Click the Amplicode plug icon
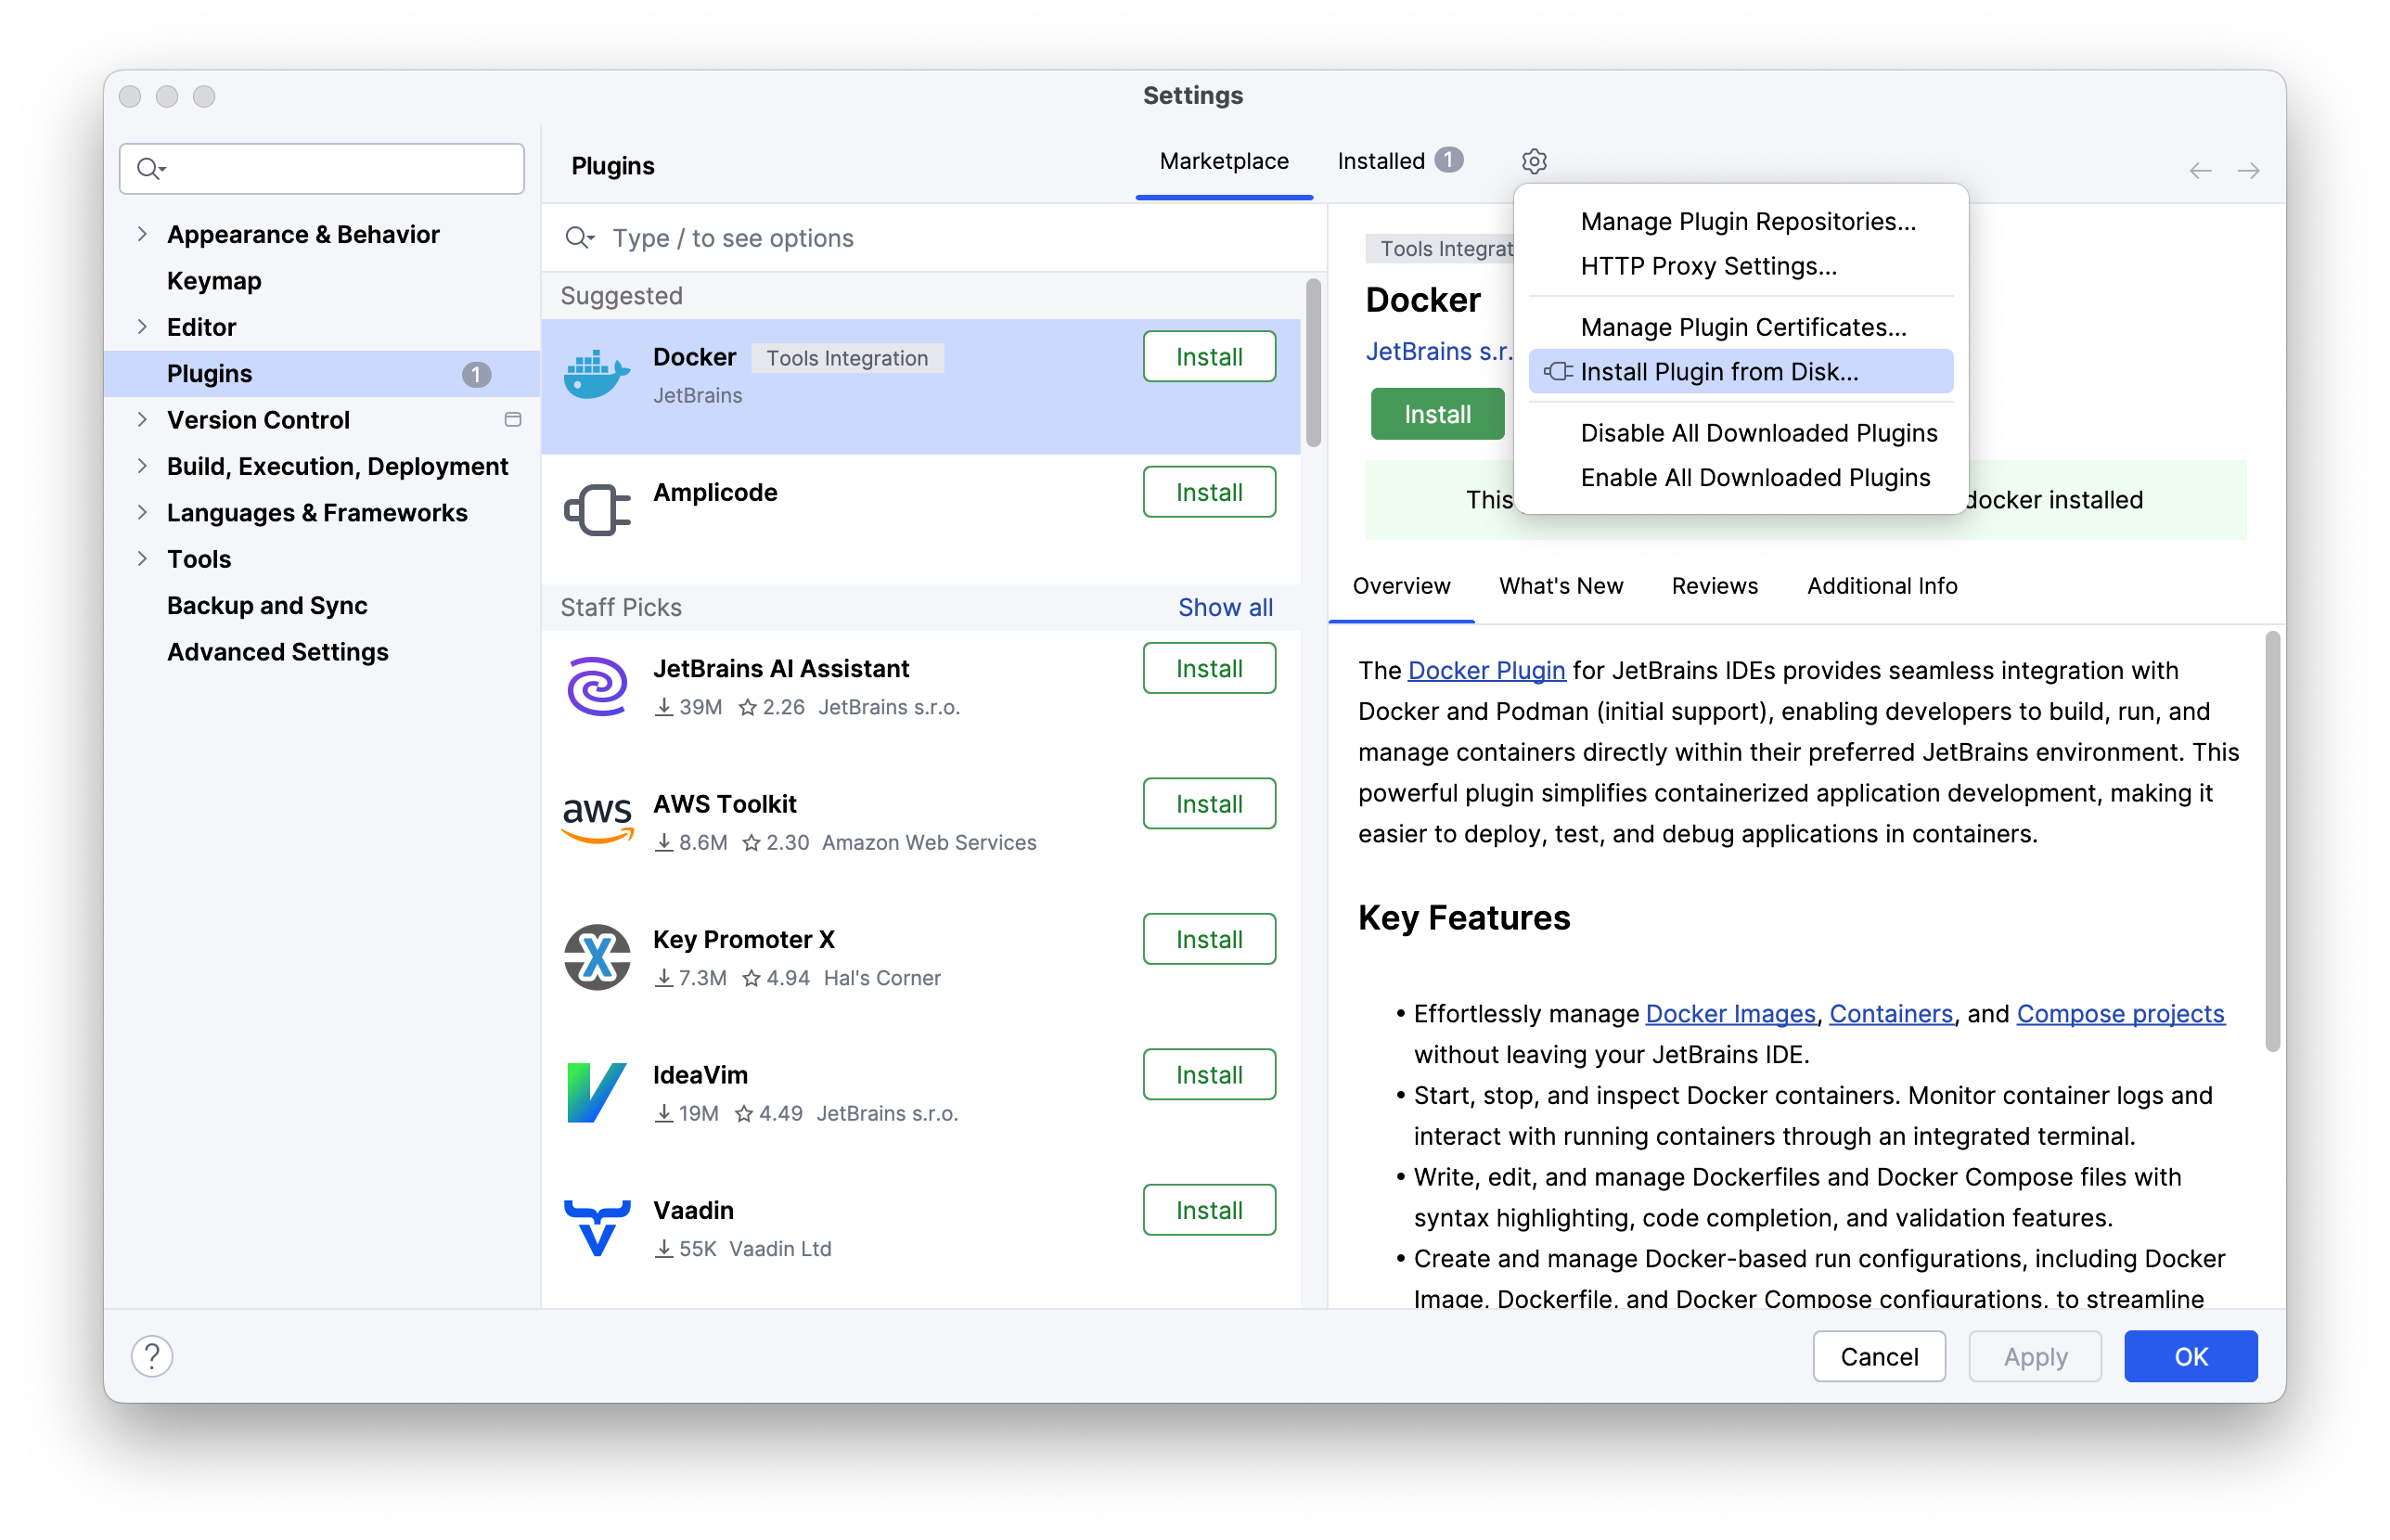Image resolution: width=2390 pixels, height=1540 pixels. pyautogui.click(x=597, y=510)
